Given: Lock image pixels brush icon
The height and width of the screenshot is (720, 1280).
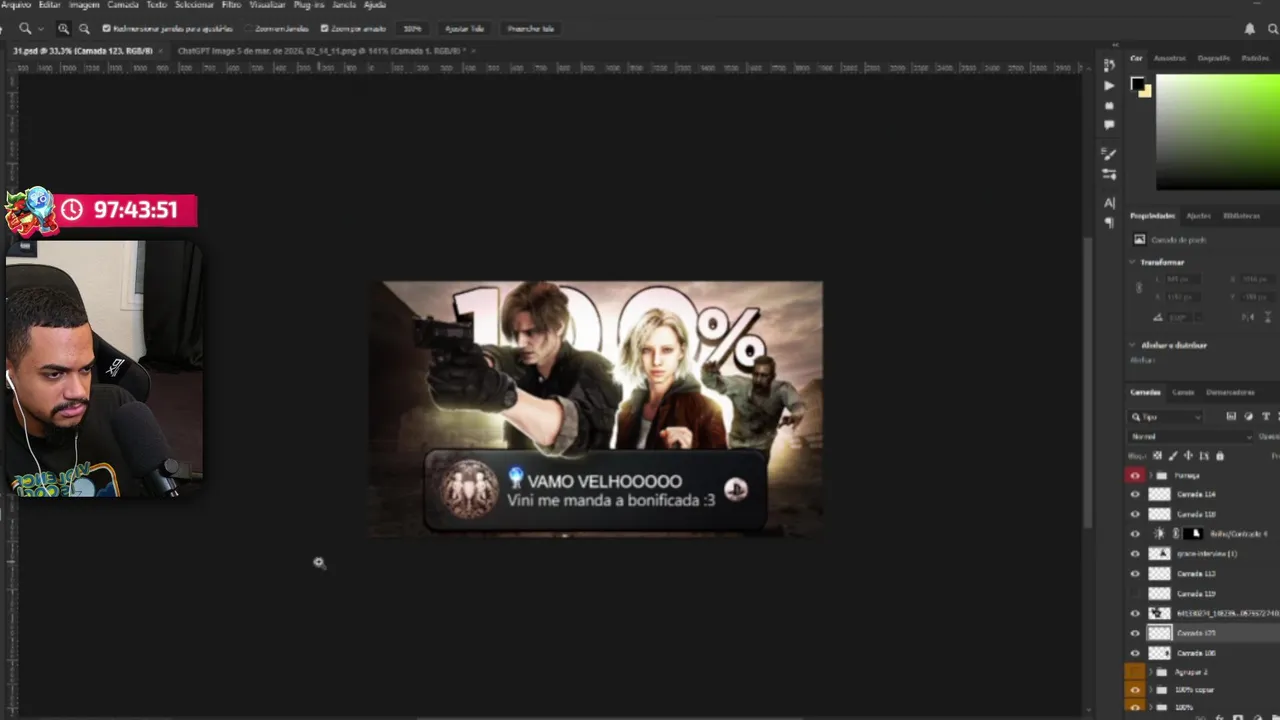Looking at the screenshot, I should click(1173, 456).
